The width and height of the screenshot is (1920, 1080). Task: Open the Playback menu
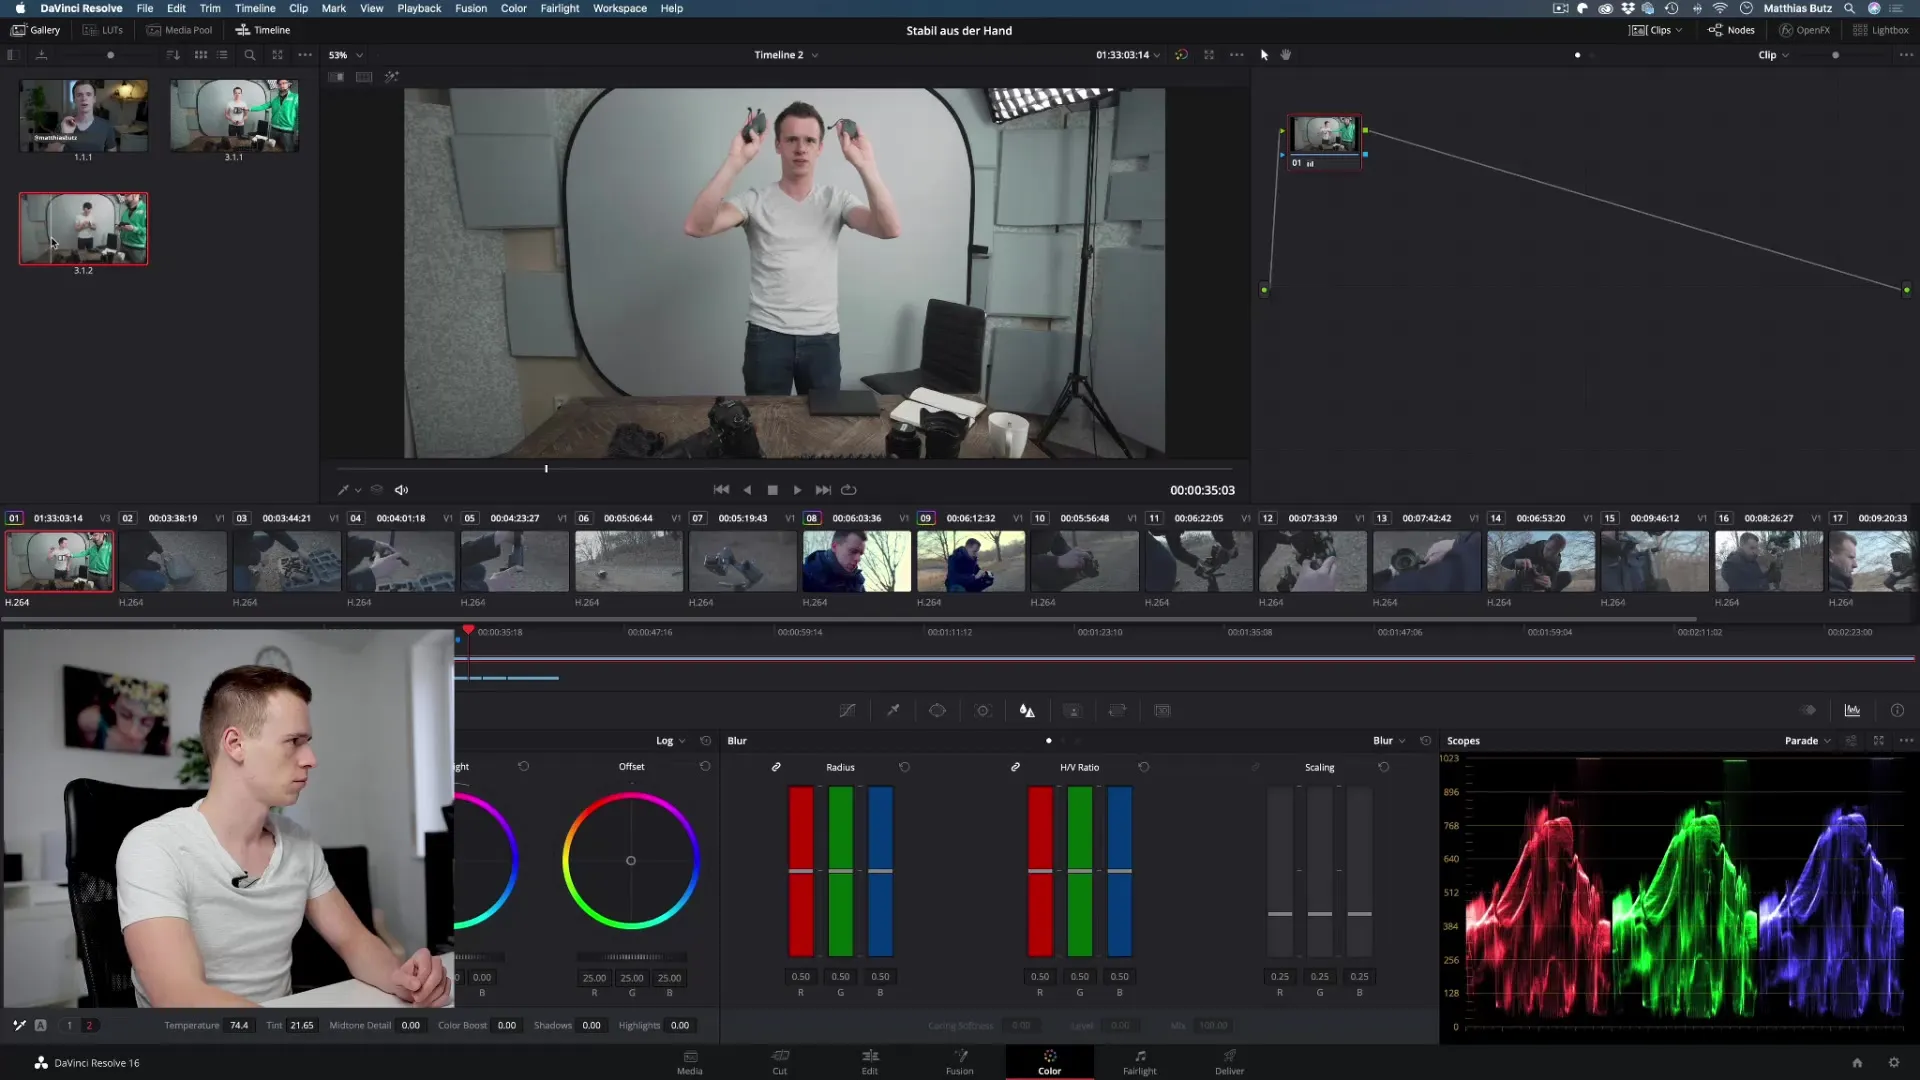pos(419,8)
